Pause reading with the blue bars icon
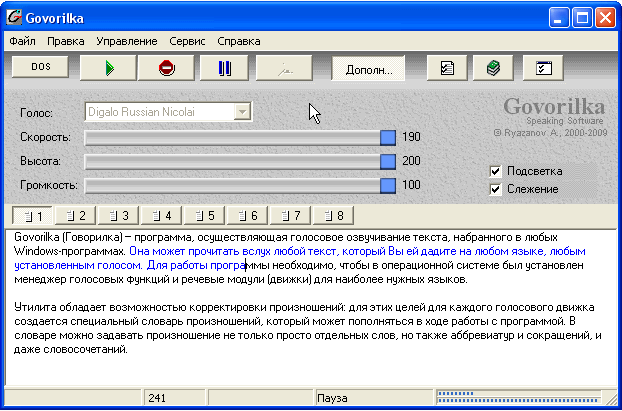This screenshot has width=622, height=411. pyautogui.click(x=224, y=68)
